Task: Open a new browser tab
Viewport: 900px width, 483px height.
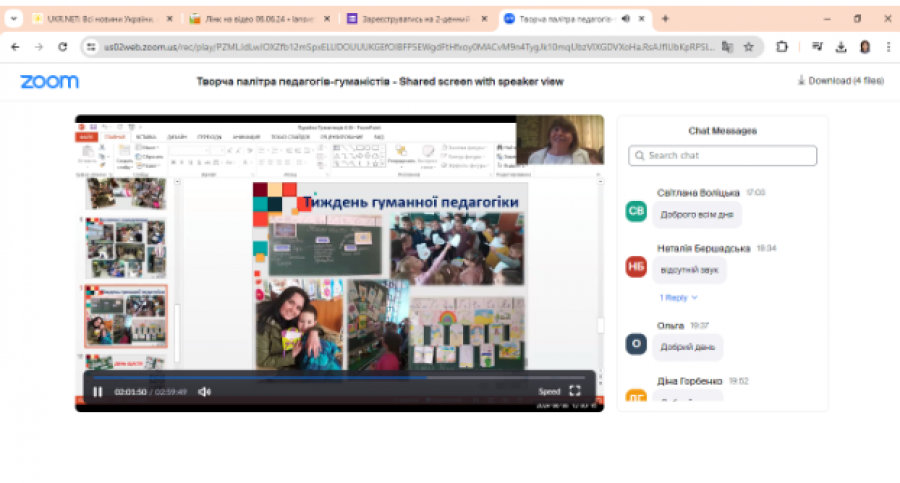Action: click(665, 19)
